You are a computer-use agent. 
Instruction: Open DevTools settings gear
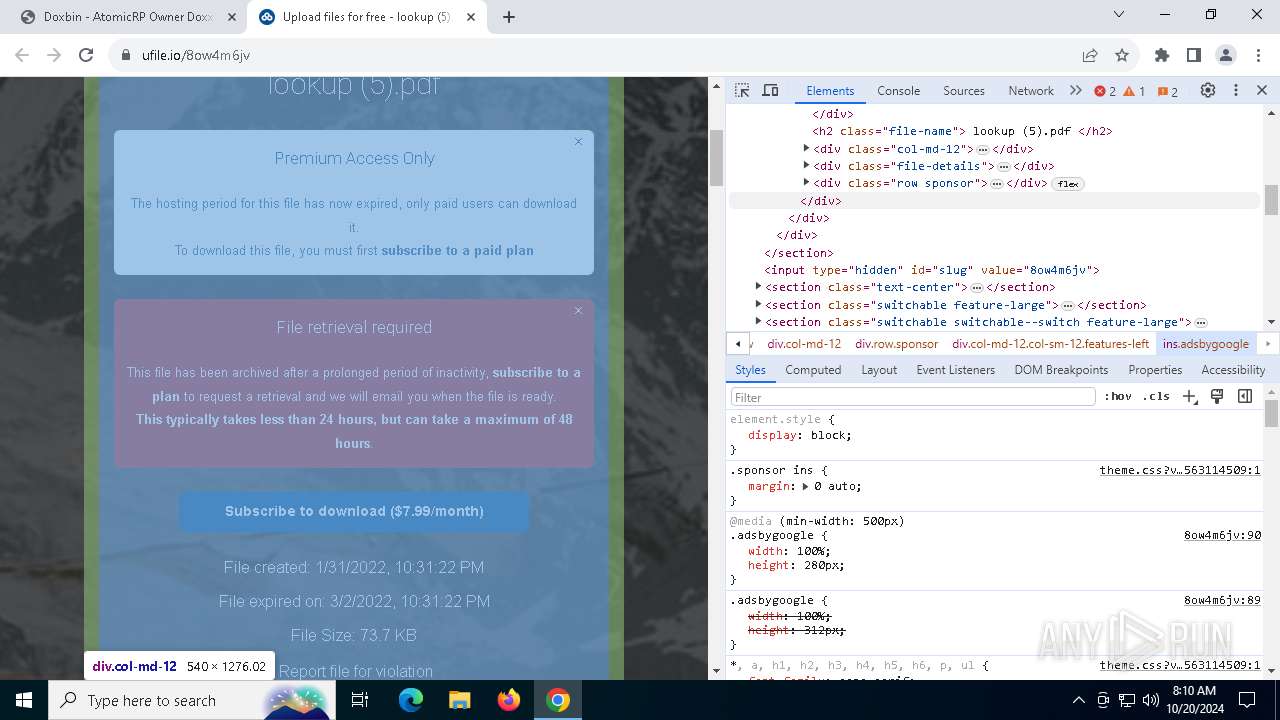tap(1208, 90)
